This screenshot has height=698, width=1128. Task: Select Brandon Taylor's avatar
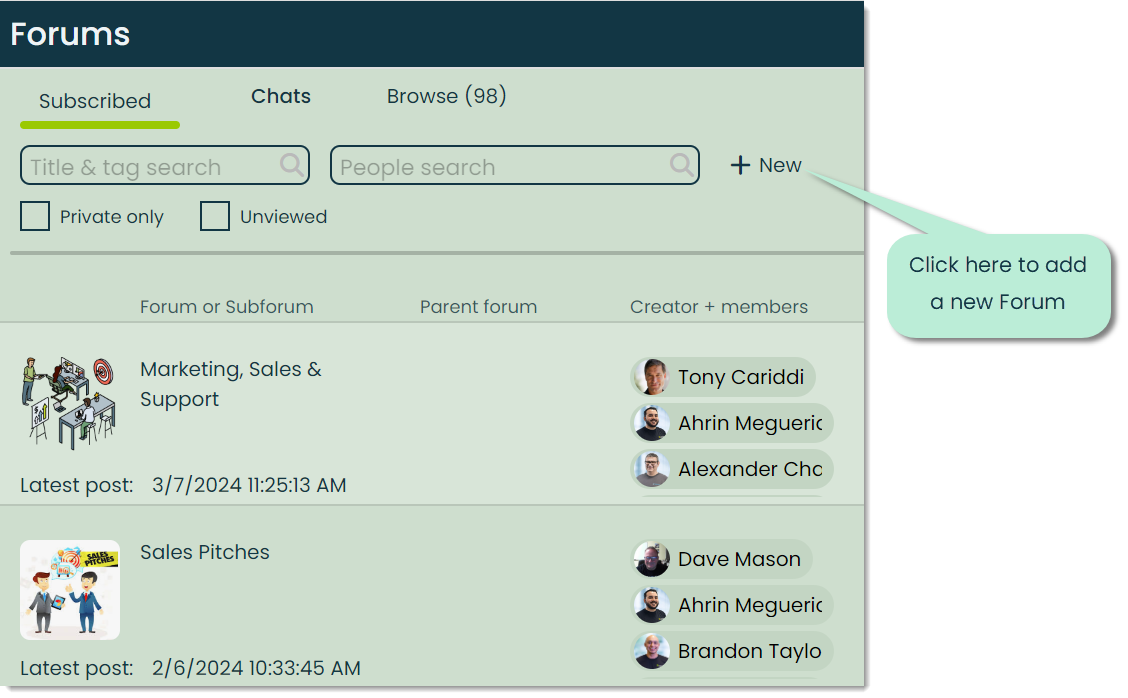[652, 651]
